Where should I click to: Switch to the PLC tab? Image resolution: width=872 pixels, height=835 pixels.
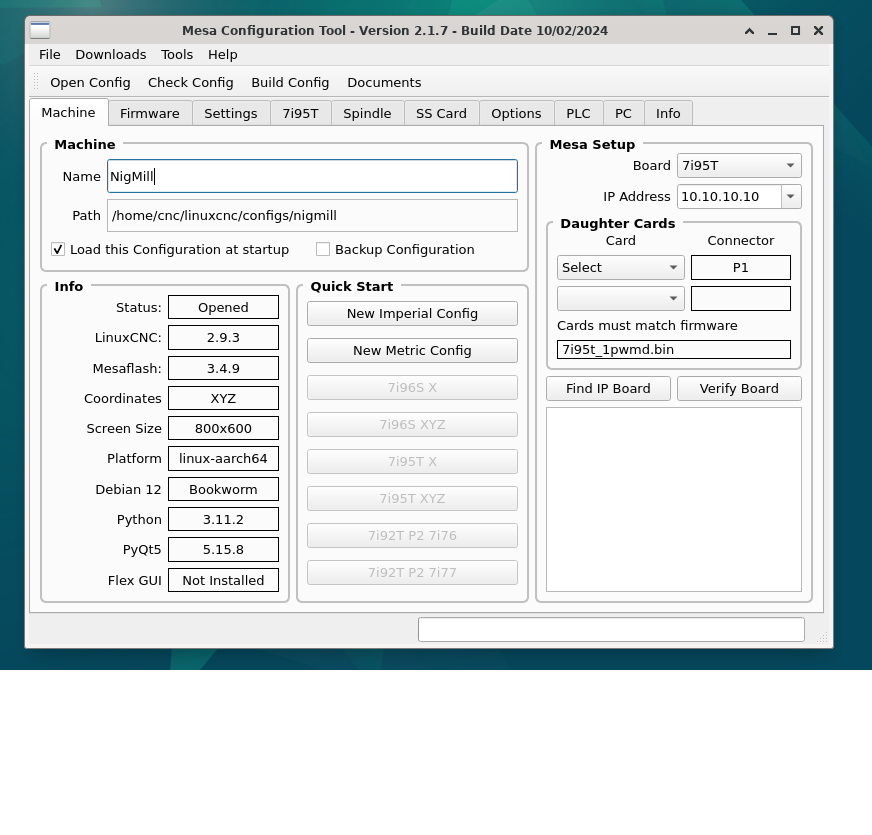pos(578,113)
